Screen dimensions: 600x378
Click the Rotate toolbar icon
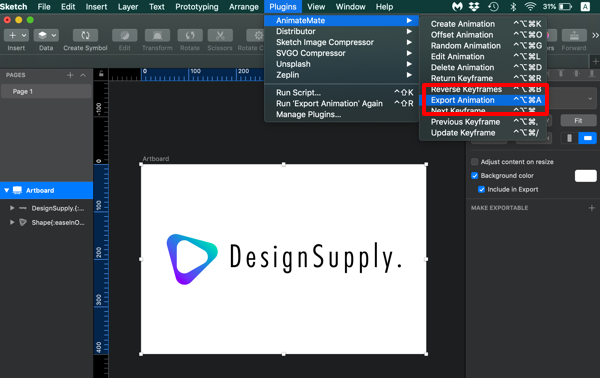[190, 35]
